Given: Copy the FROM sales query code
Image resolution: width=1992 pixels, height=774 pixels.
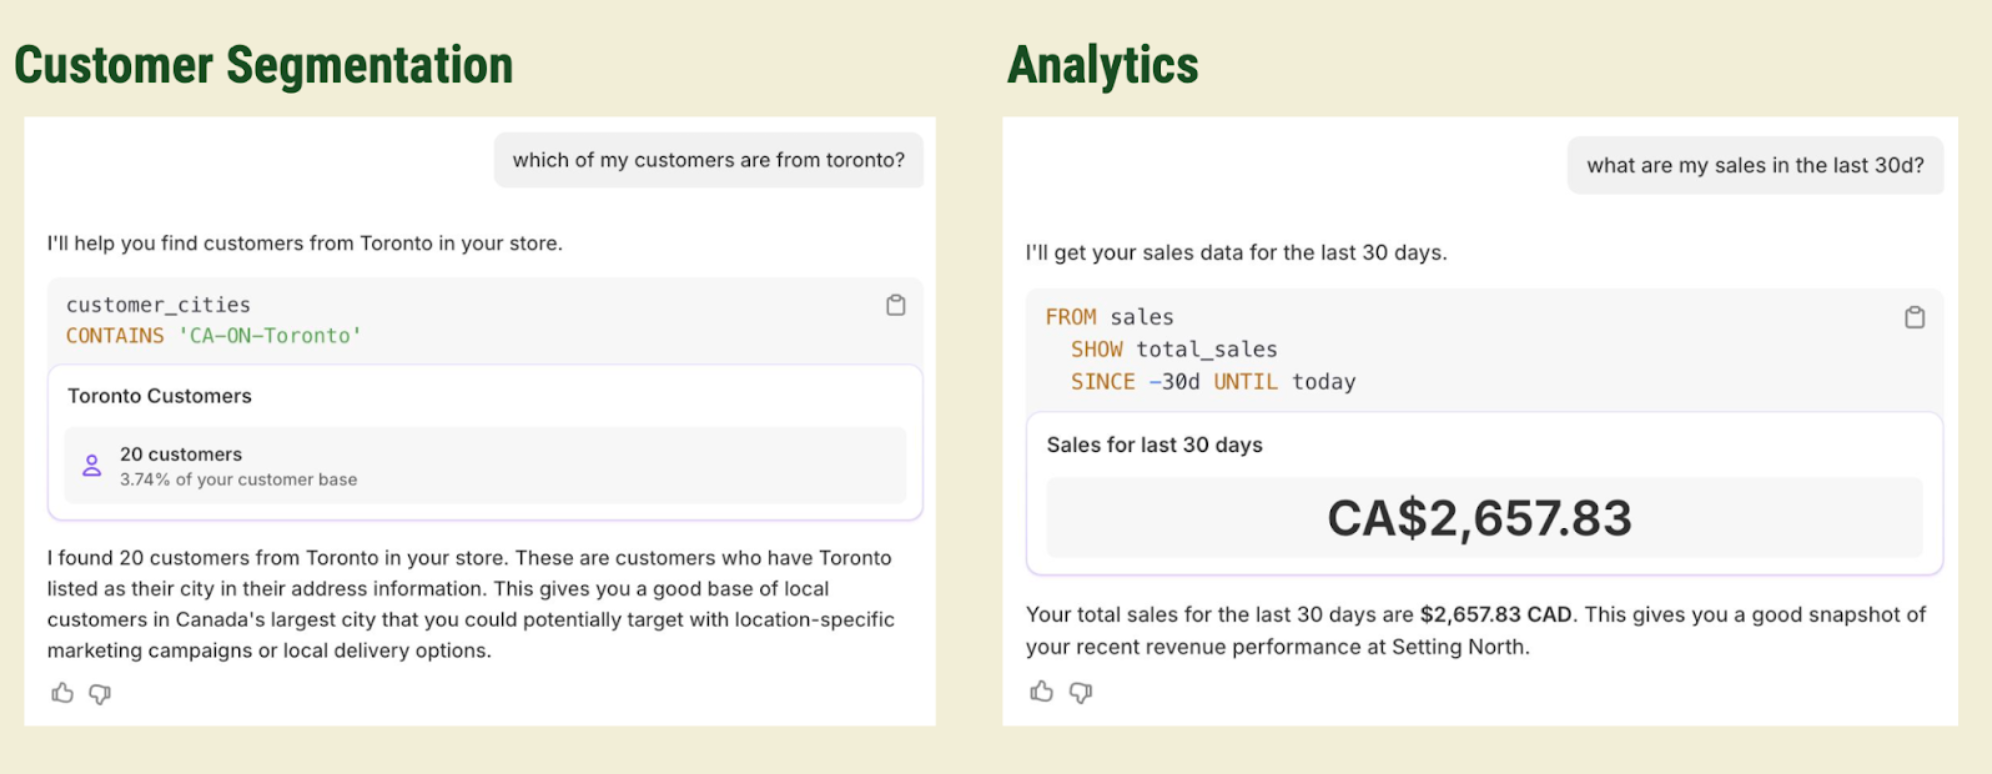Looking at the screenshot, I should pyautogui.click(x=1914, y=317).
